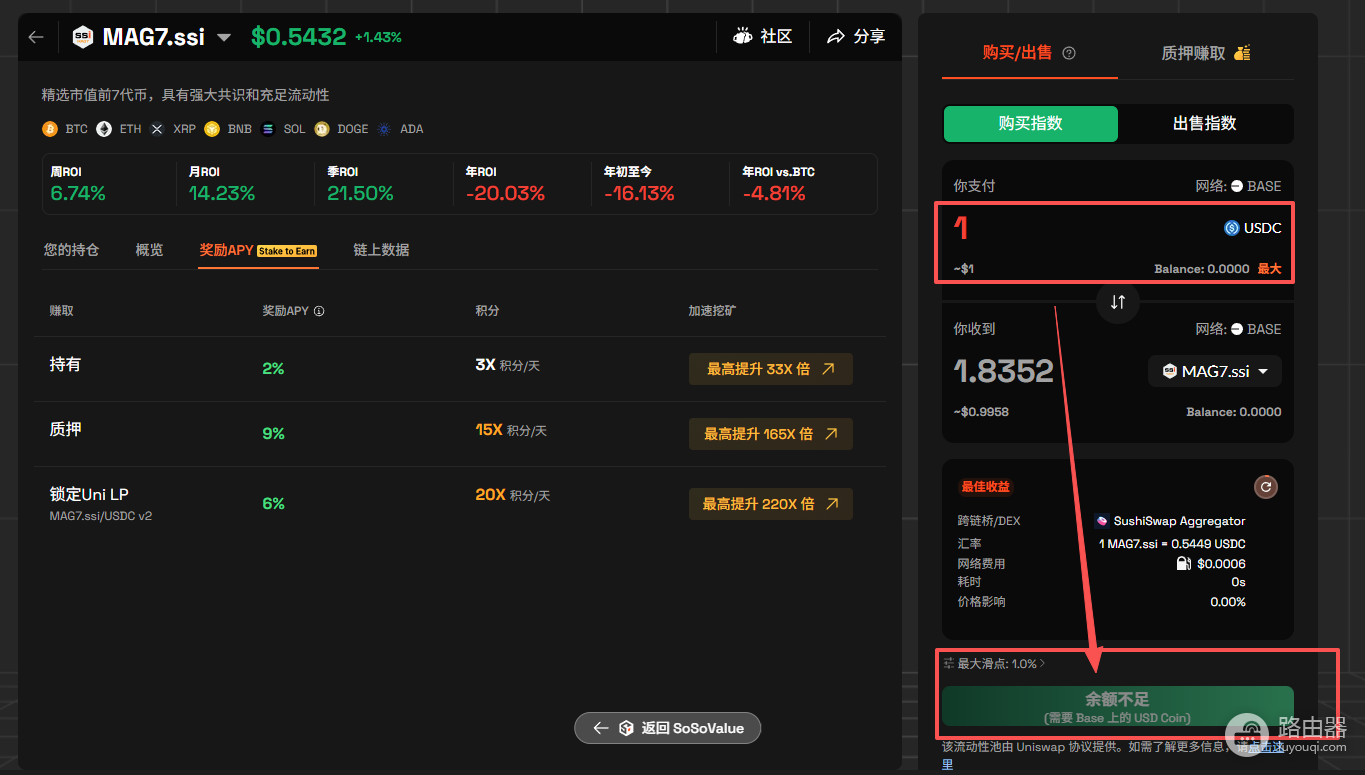Screen dimensions: 1365x775
Task: Click info icon next to 奖励APY header
Action: (x=319, y=311)
